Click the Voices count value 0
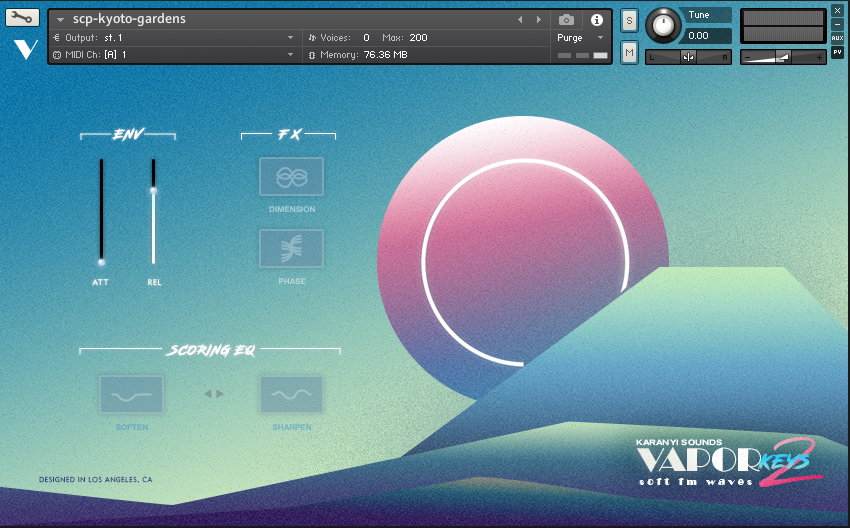Viewport: 850px width, 528px height. [366, 37]
